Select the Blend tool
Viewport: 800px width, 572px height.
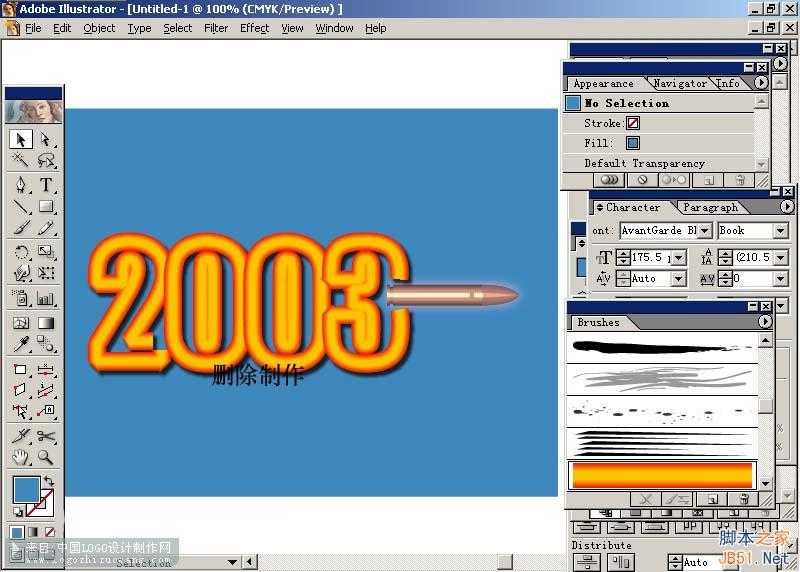pyautogui.click(x=46, y=344)
